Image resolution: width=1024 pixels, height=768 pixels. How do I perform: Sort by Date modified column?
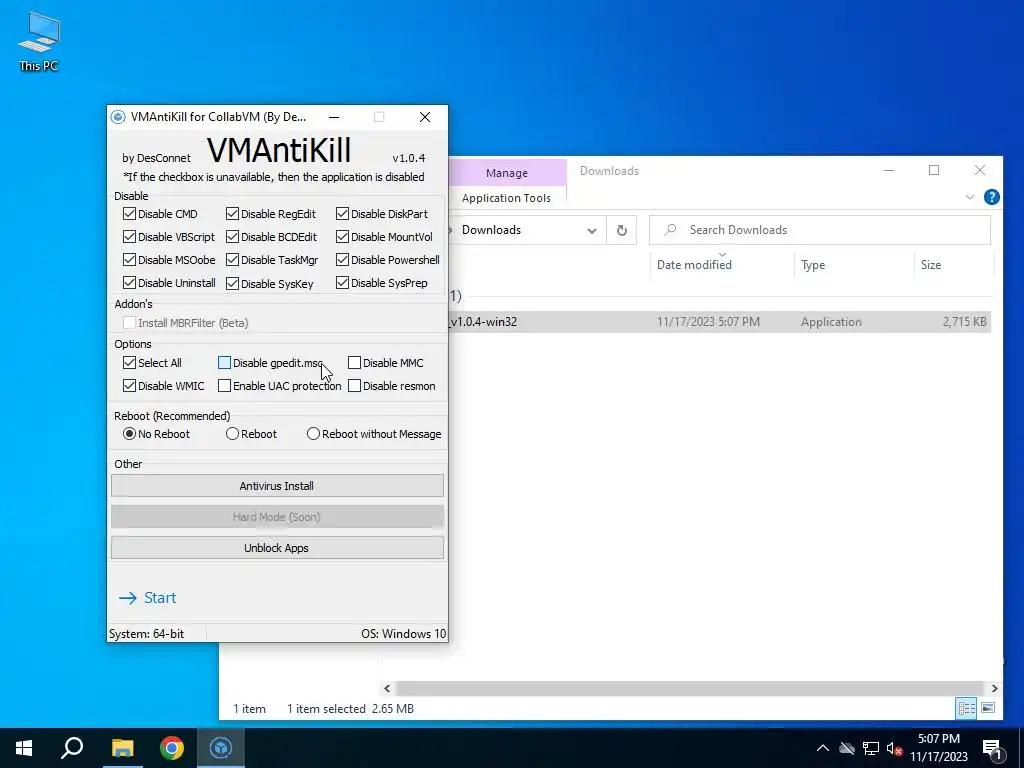[x=694, y=264]
